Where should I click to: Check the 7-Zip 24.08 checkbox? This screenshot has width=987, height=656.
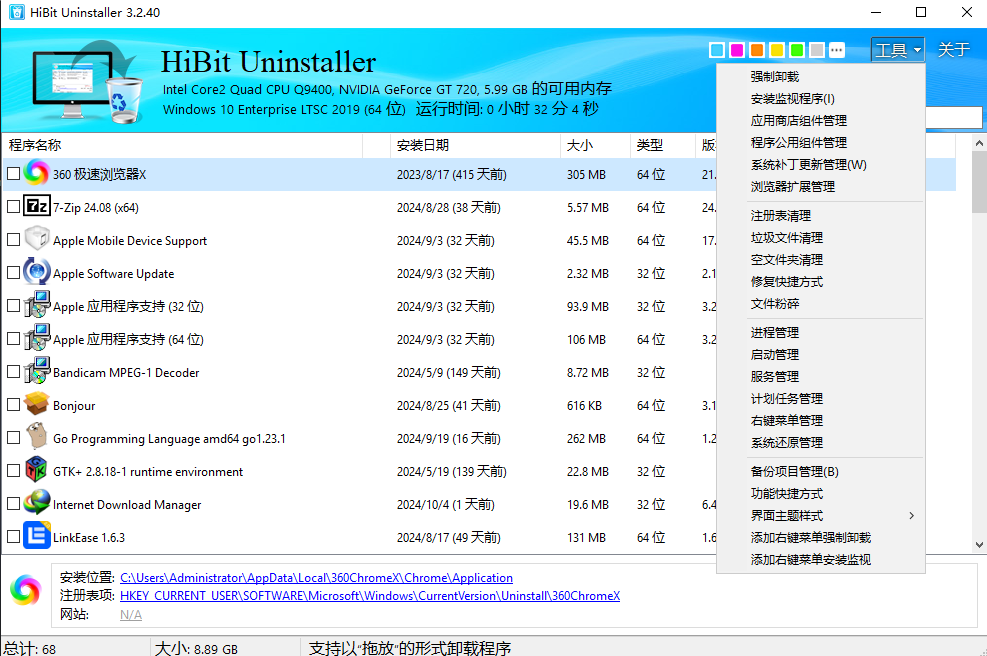click(13, 206)
